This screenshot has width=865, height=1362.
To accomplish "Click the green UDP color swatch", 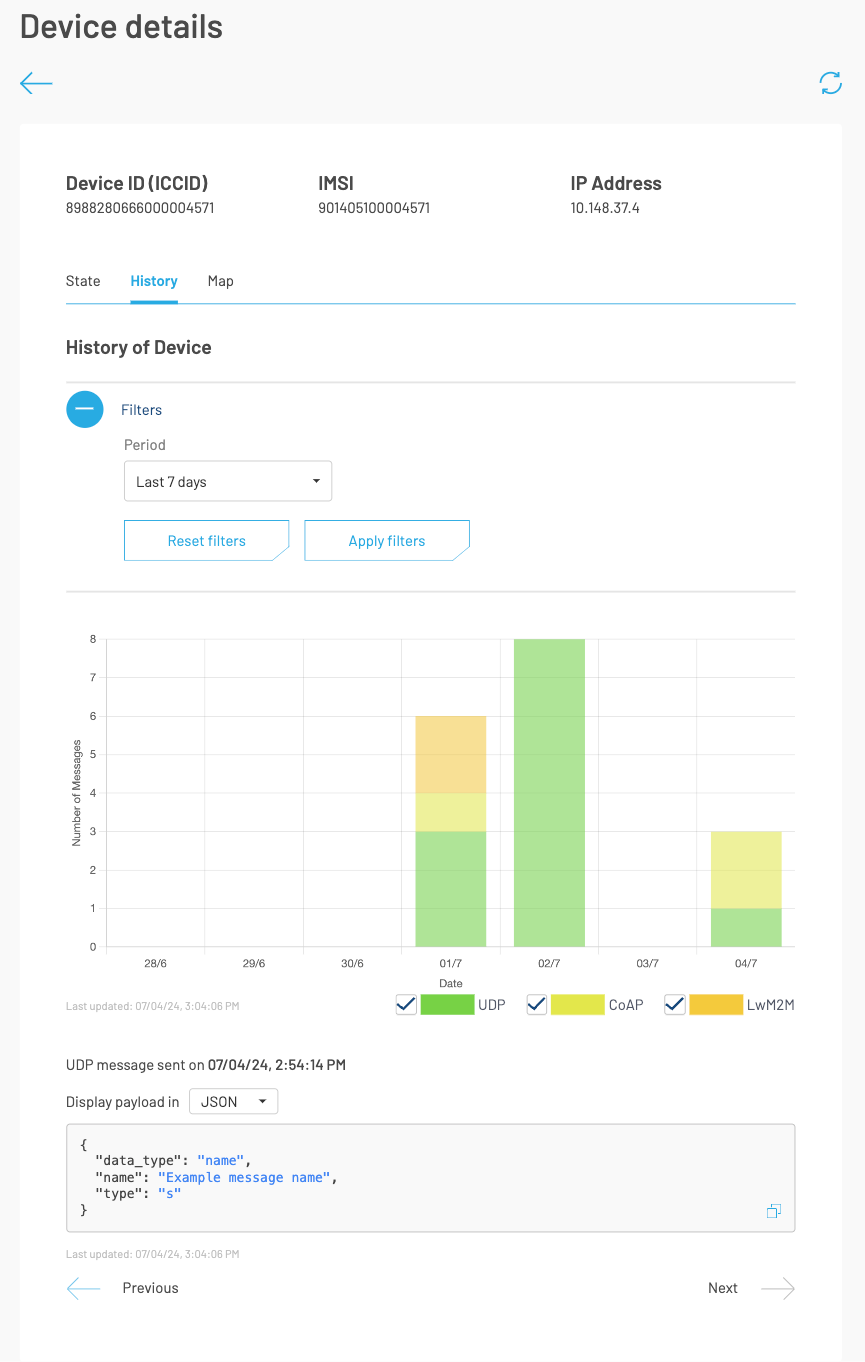I will (x=447, y=1005).
